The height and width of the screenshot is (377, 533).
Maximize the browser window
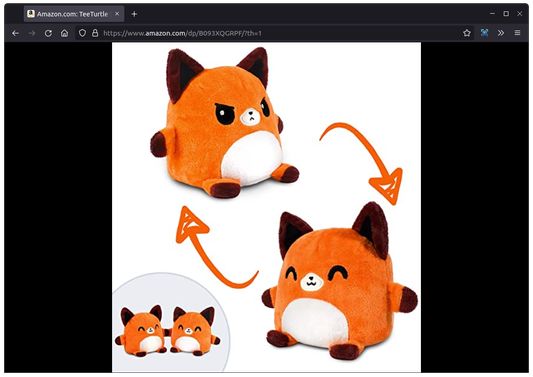click(x=506, y=14)
